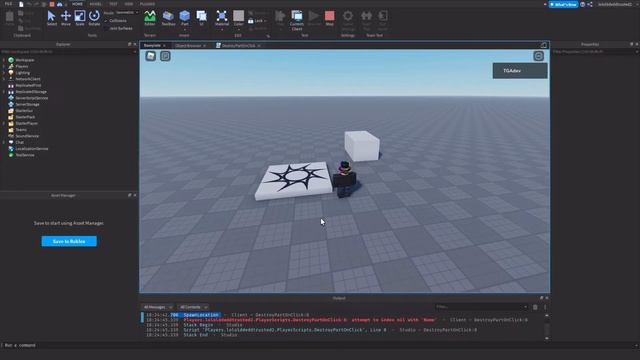Clear the Output window with trash icon
Screen dimensions: 640x360
[535, 307]
